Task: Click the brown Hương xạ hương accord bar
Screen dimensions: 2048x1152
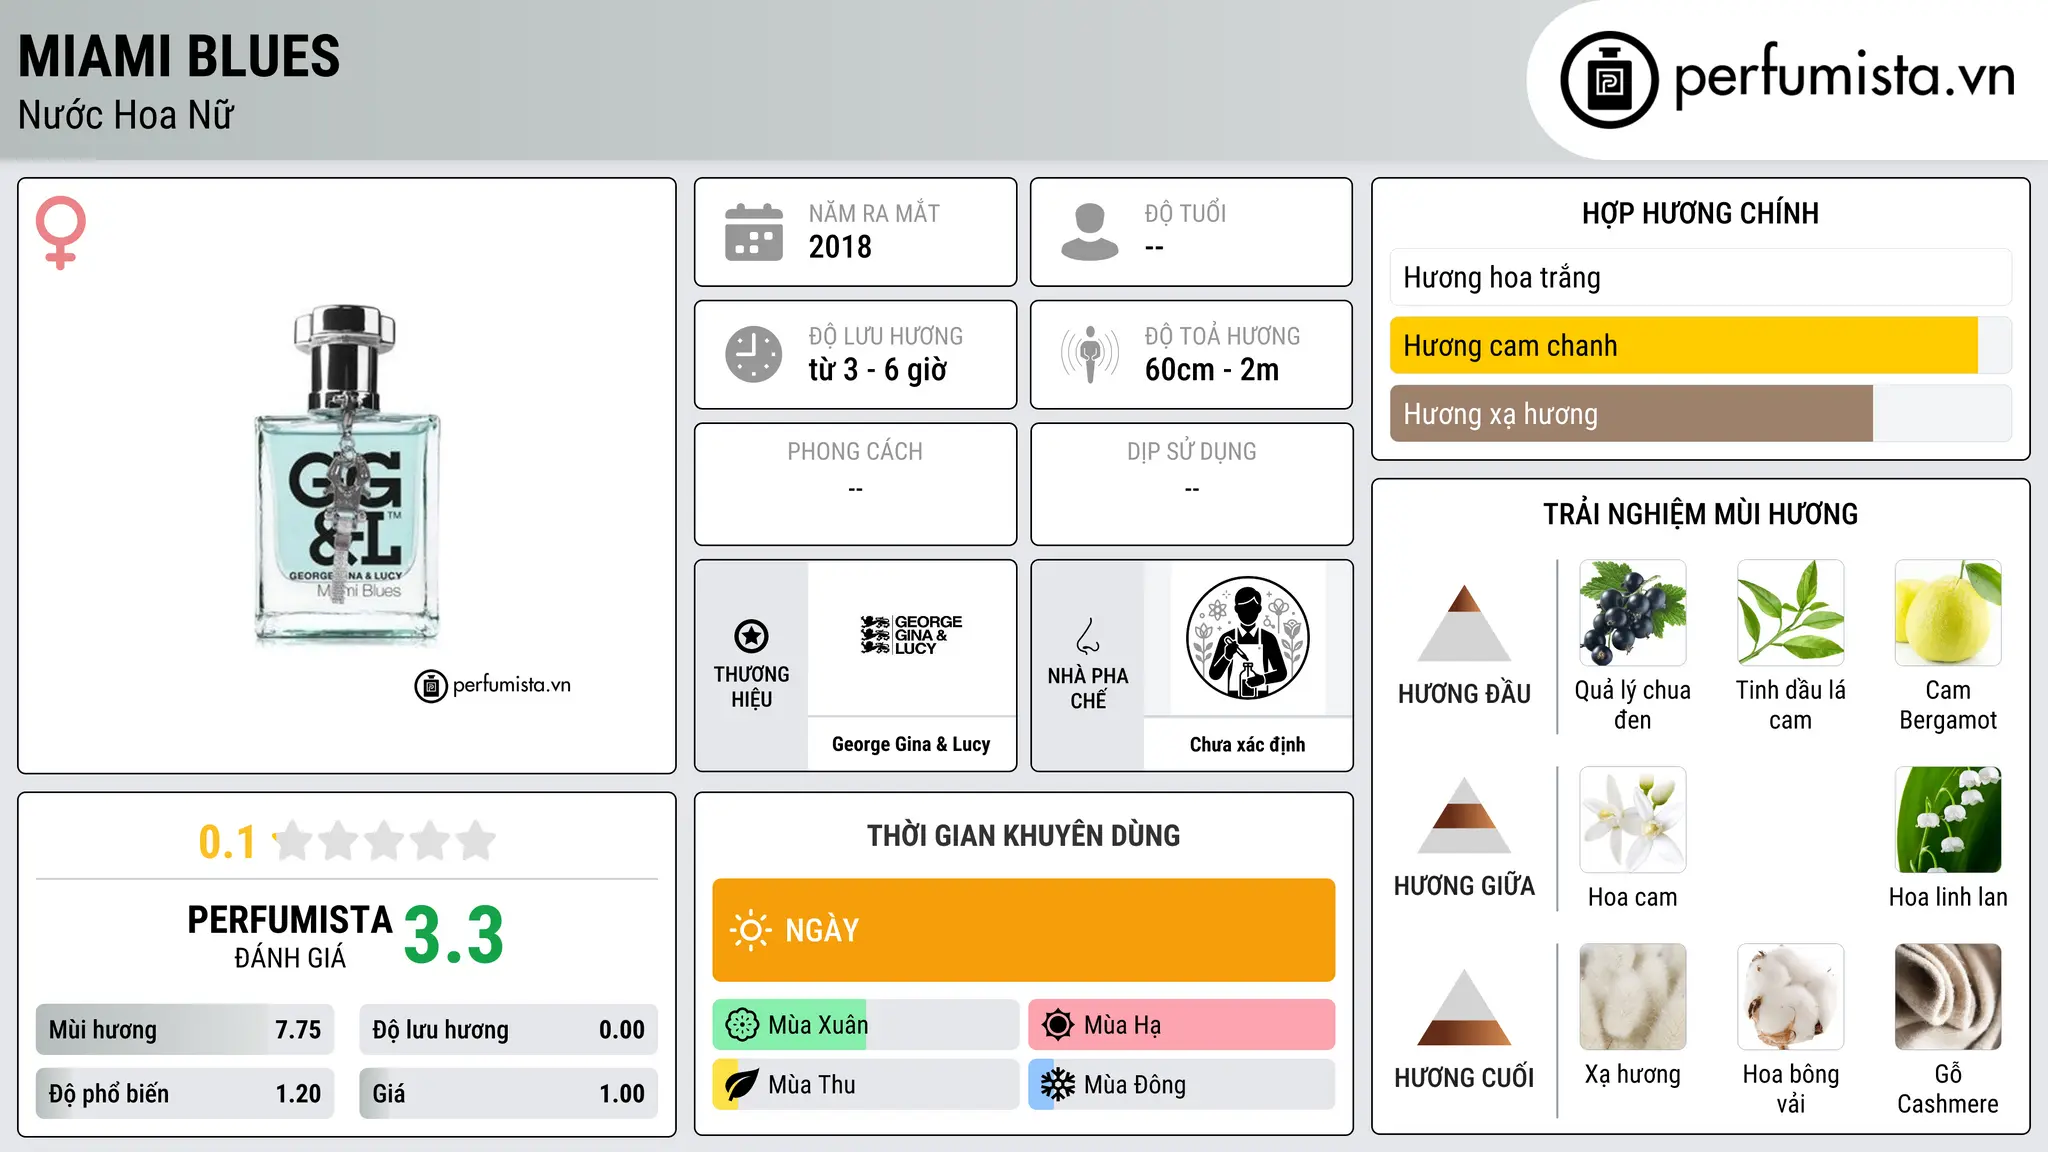Action: 1701,413
